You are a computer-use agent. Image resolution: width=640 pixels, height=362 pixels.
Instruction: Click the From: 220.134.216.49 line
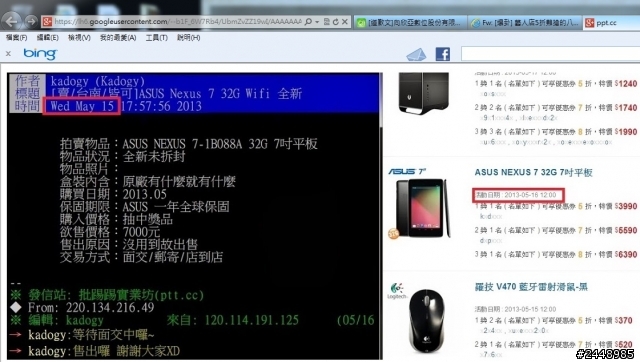[x=82, y=307]
